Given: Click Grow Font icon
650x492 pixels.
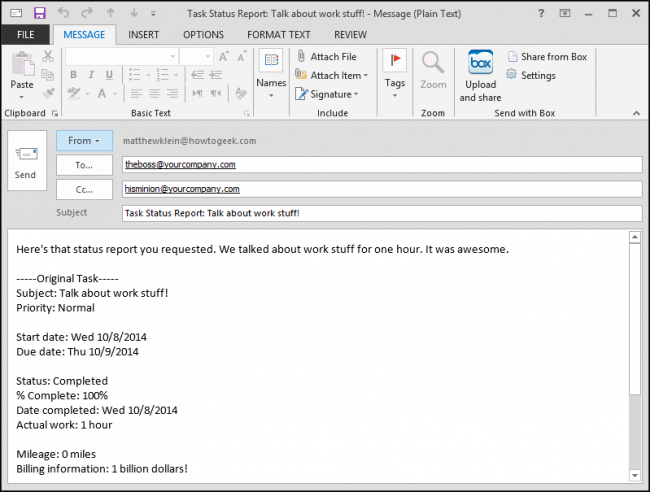Looking at the screenshot, I should coord(223,56).
